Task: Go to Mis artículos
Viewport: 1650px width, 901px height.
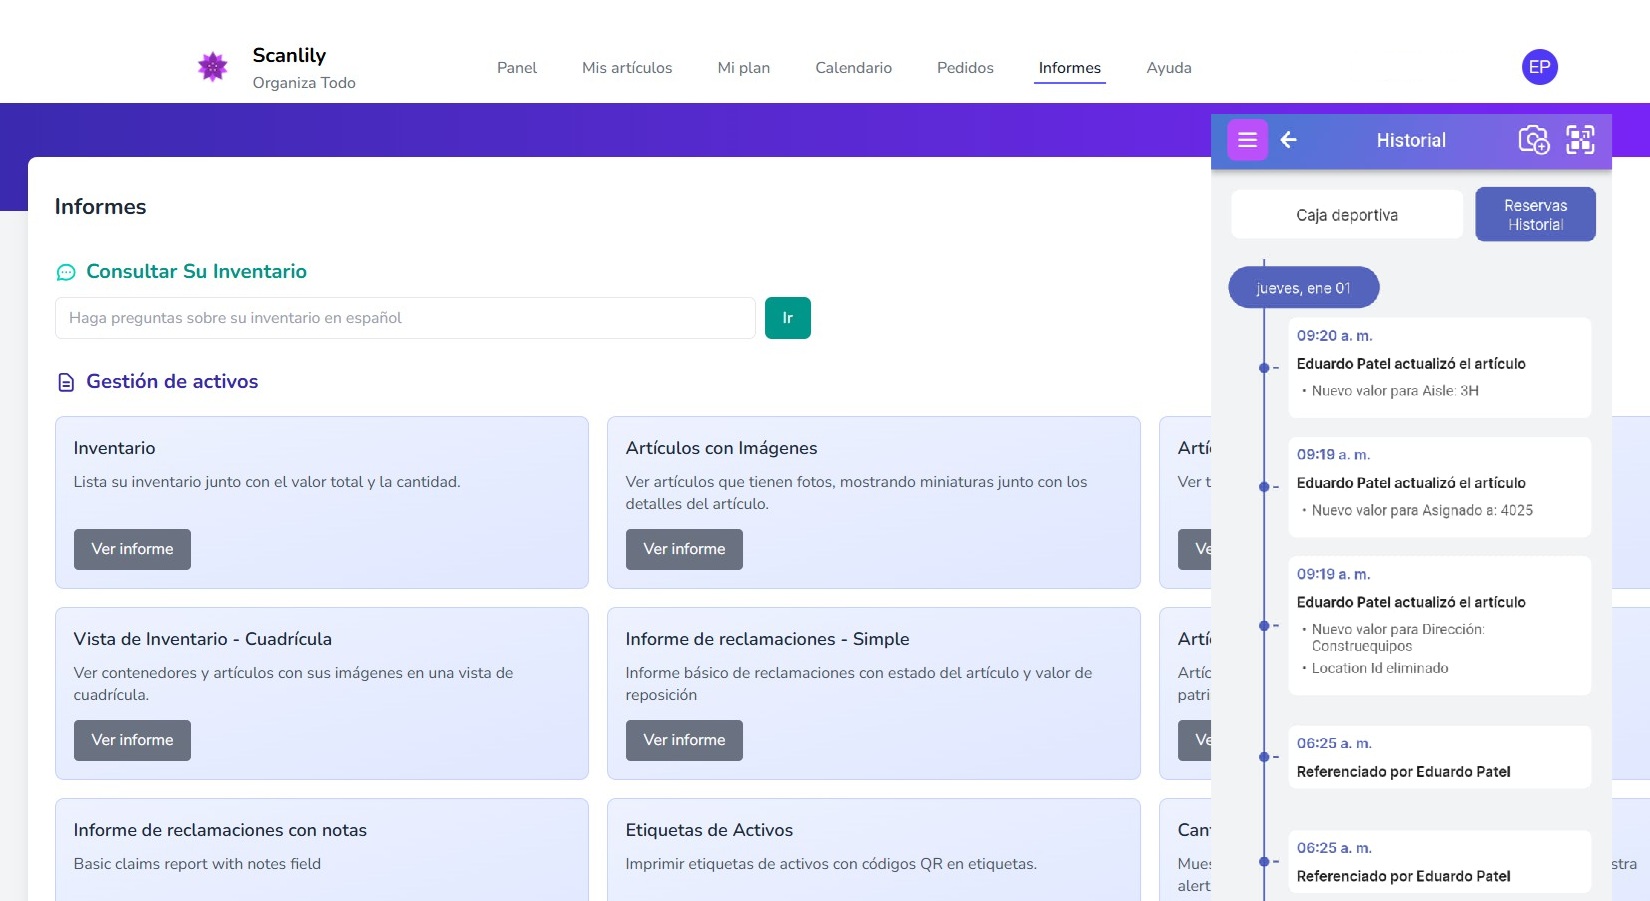Action: pyautogui.click(x=627, y=68)
